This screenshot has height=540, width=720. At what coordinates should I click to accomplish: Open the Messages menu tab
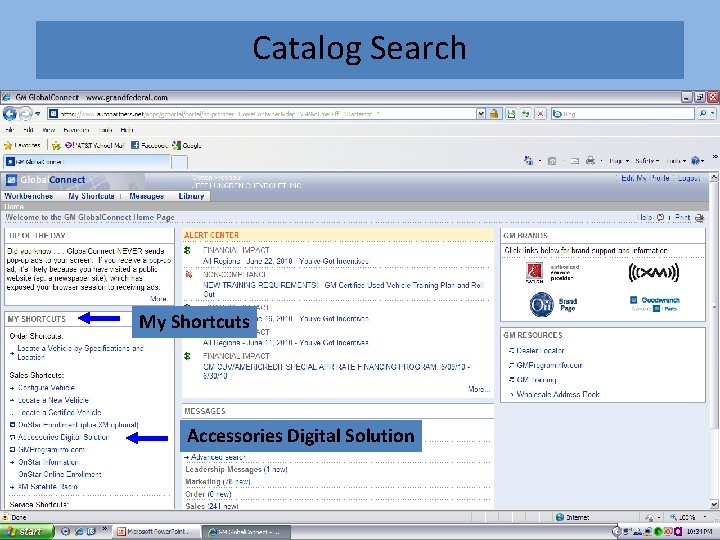(146, 196)
